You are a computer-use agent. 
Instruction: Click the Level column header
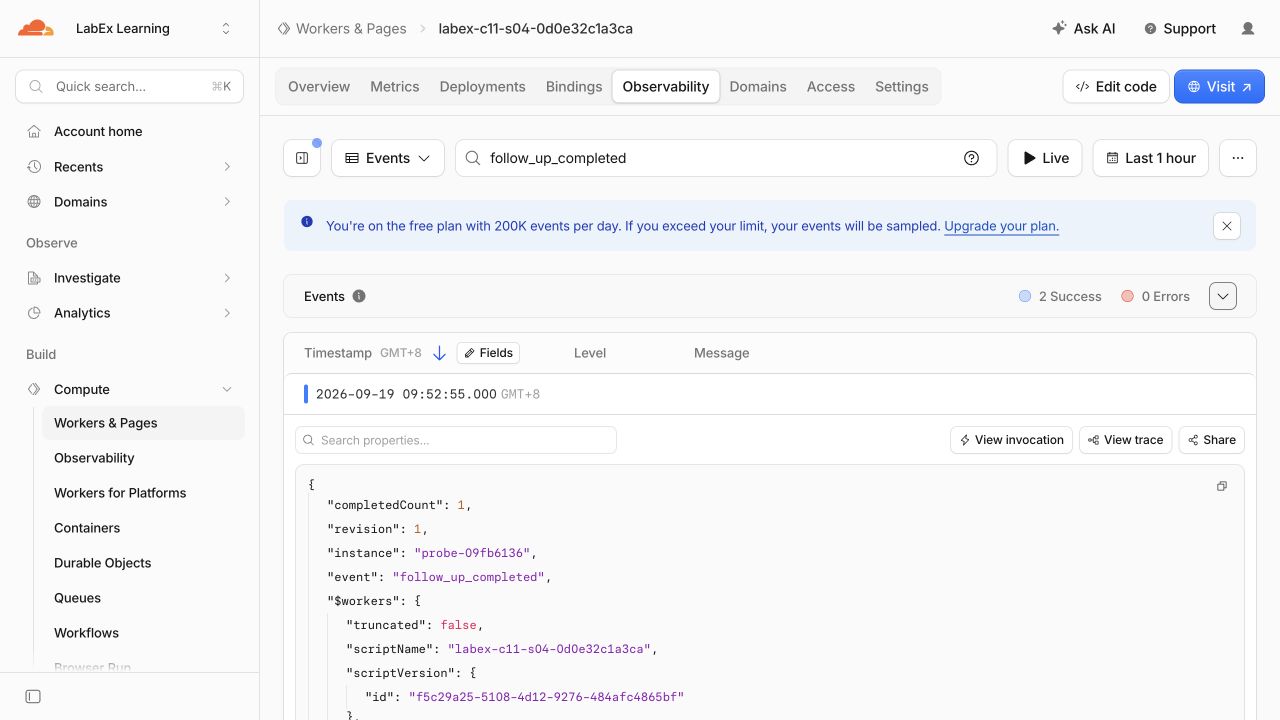coord(590,353)
